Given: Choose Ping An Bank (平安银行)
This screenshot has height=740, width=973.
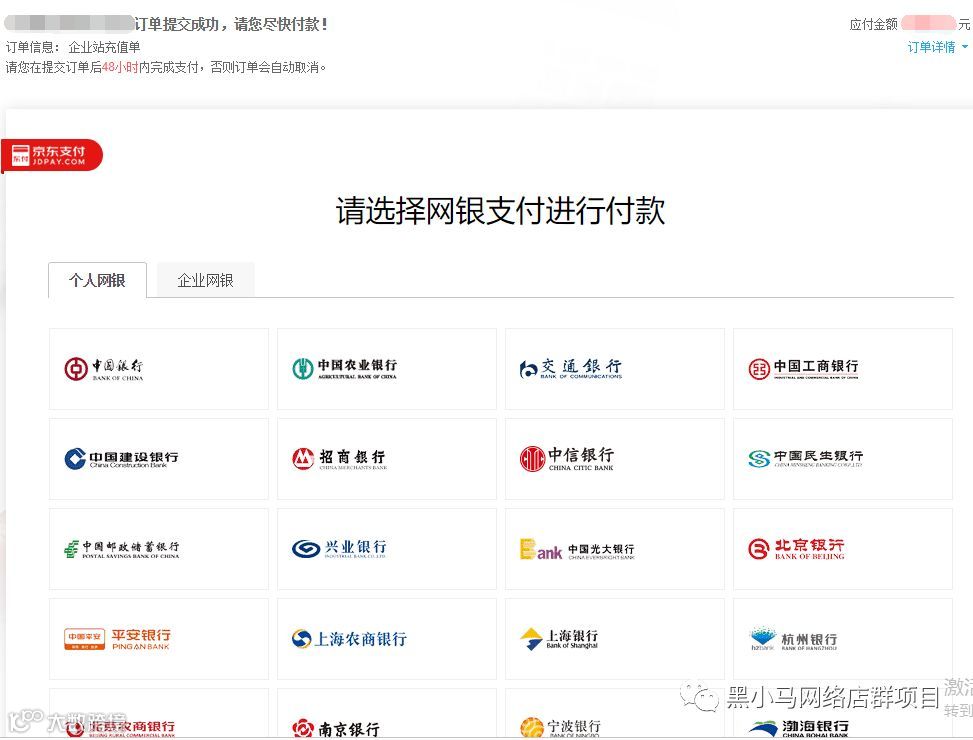Looking at the screenshot, I should 159,639.
